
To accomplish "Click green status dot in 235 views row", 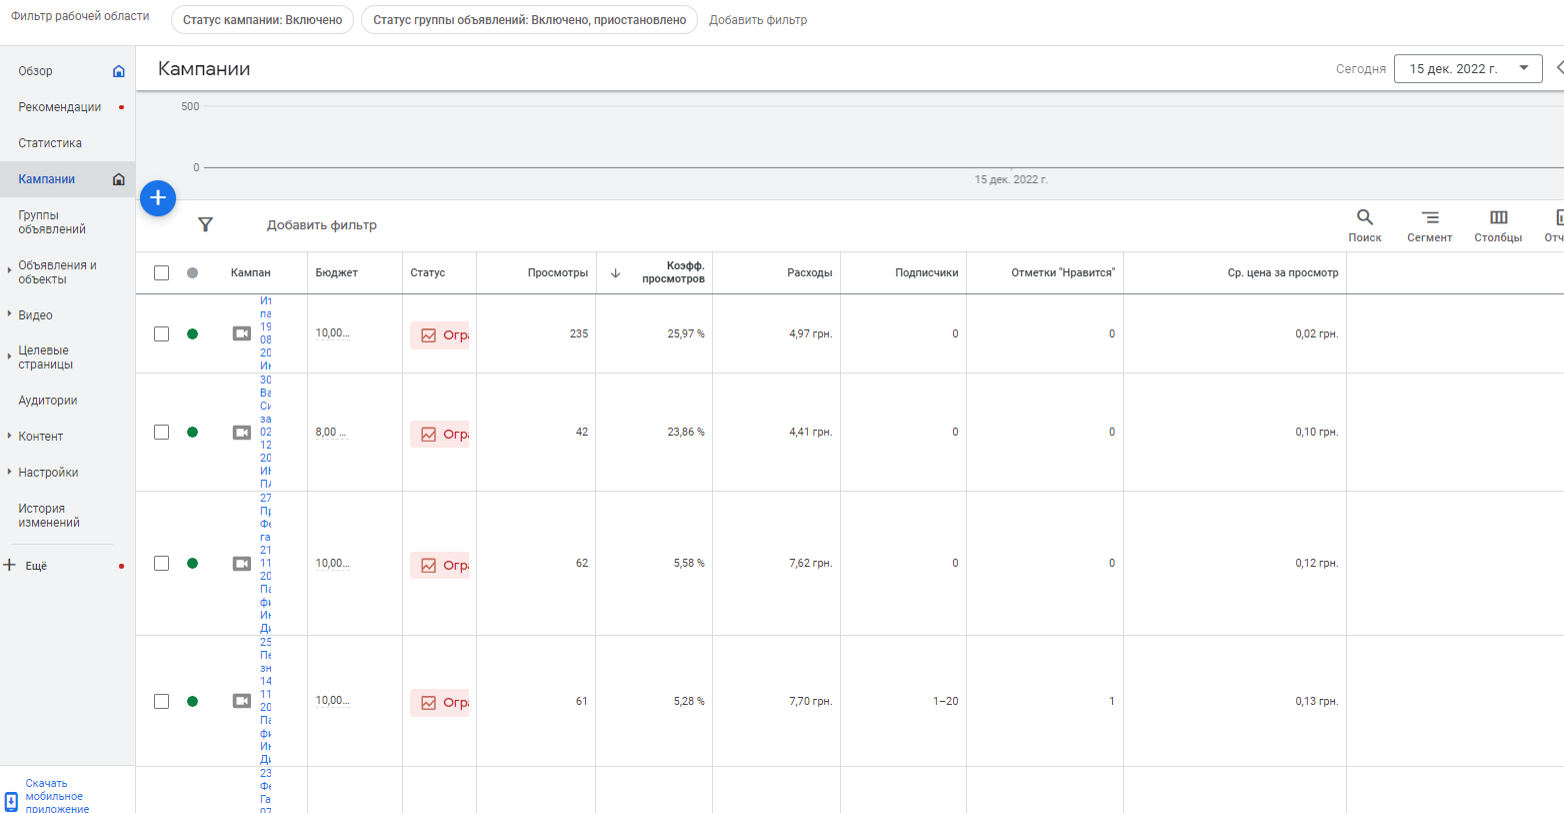I will point(192,334).
